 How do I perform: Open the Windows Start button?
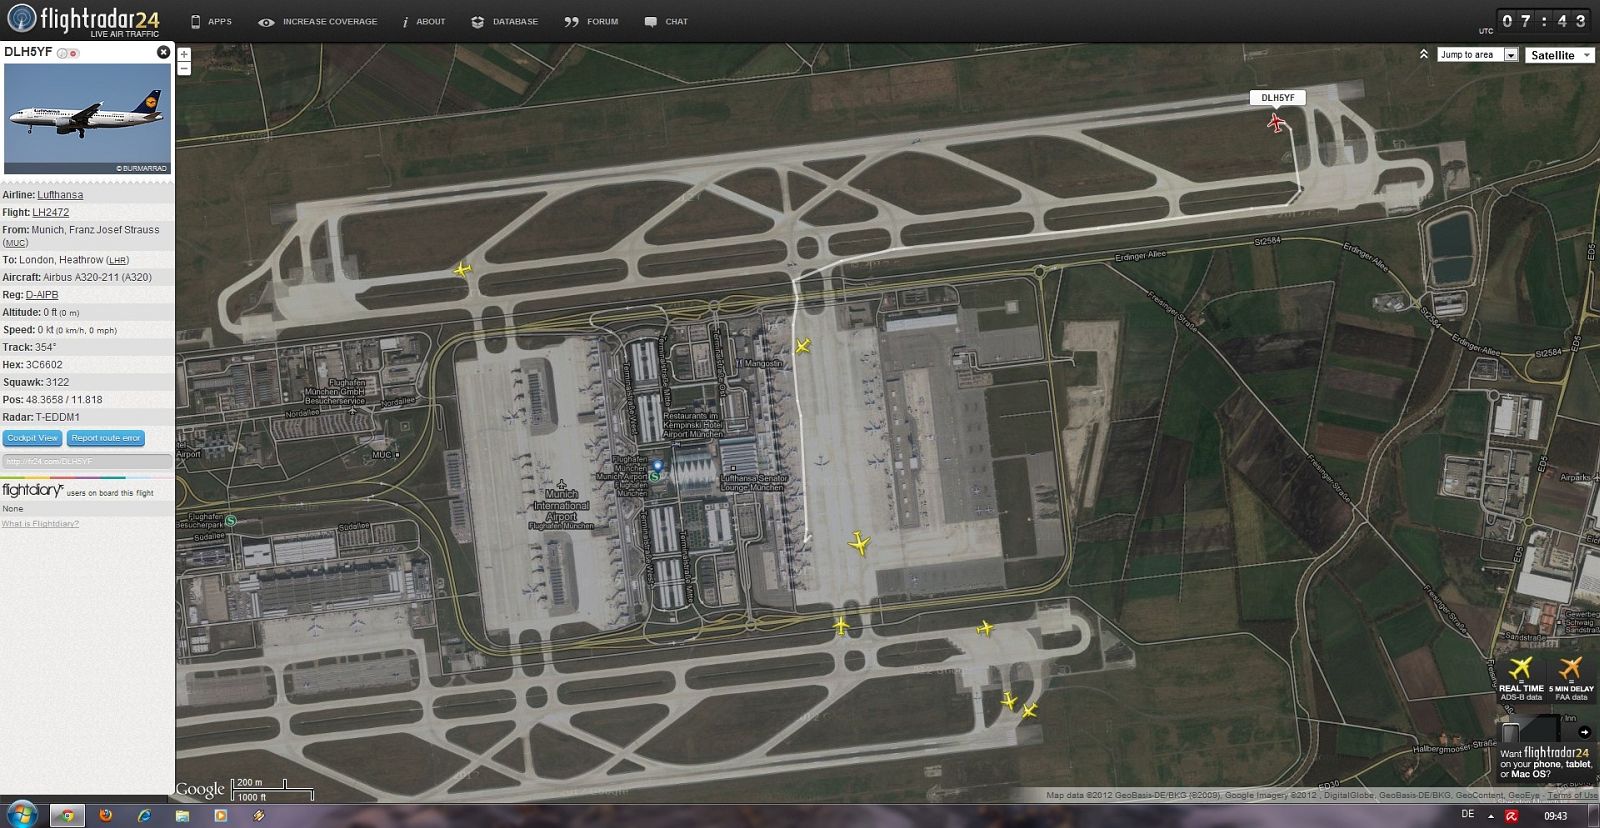21,815
